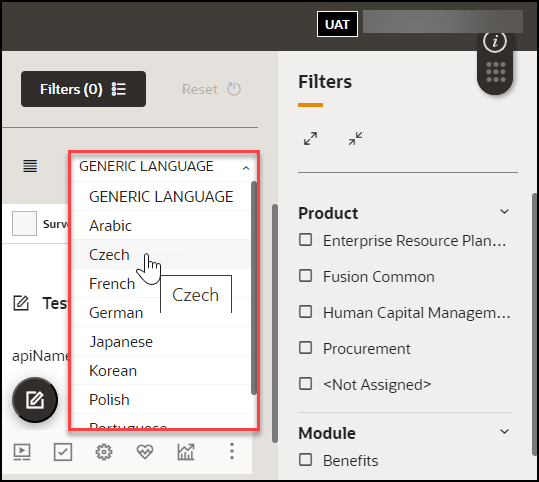Click the apiName label text

[x=41, y=355]
